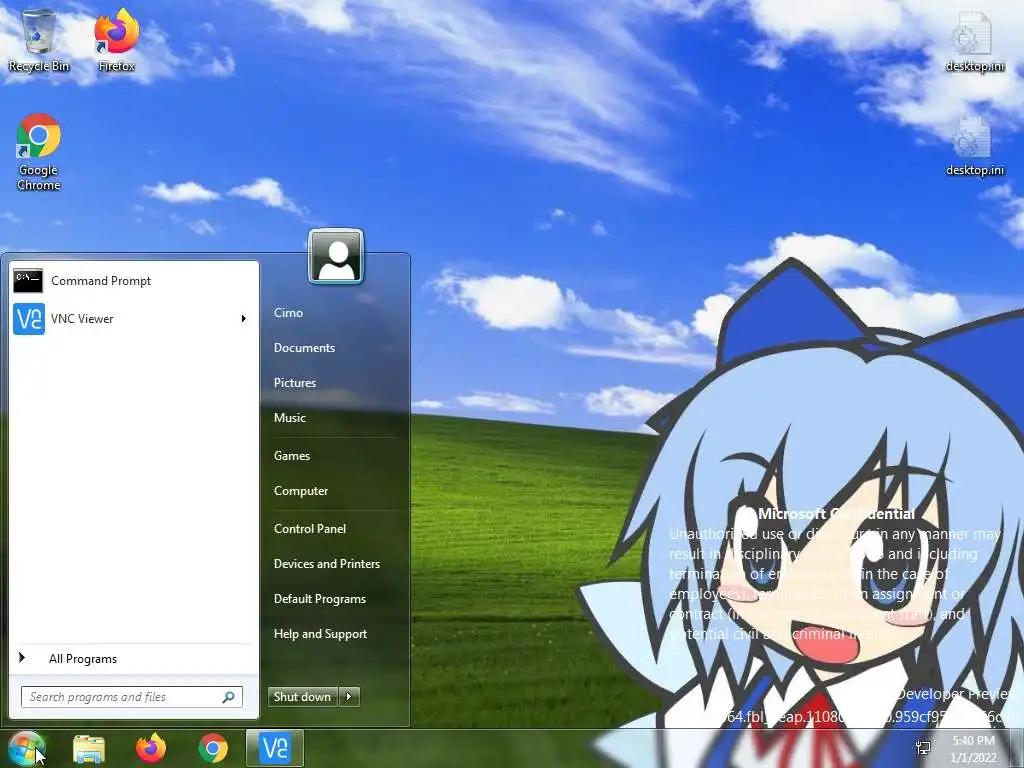
Task: Click the network tray icon
Action: click(x=923, y=748)
